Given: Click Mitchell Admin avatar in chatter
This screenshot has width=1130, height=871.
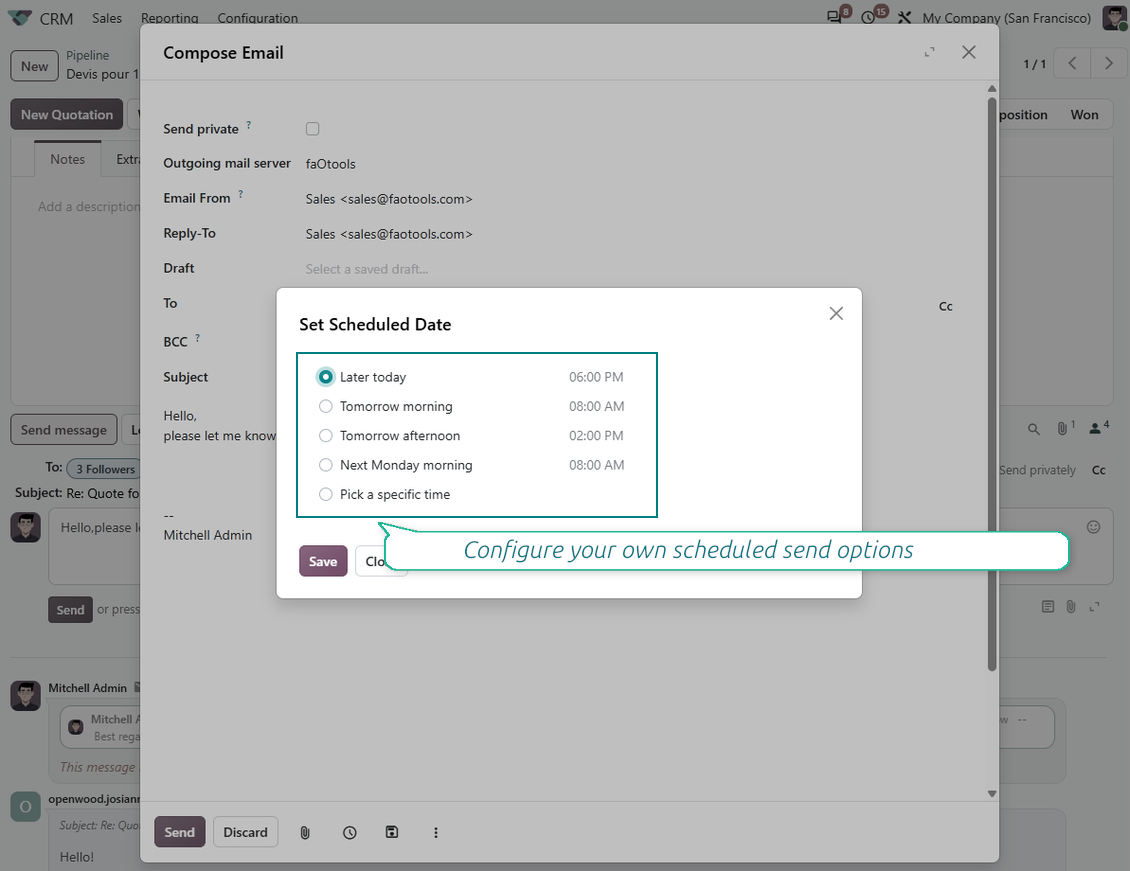Looking at the screenshot, I should pos(25,695).
